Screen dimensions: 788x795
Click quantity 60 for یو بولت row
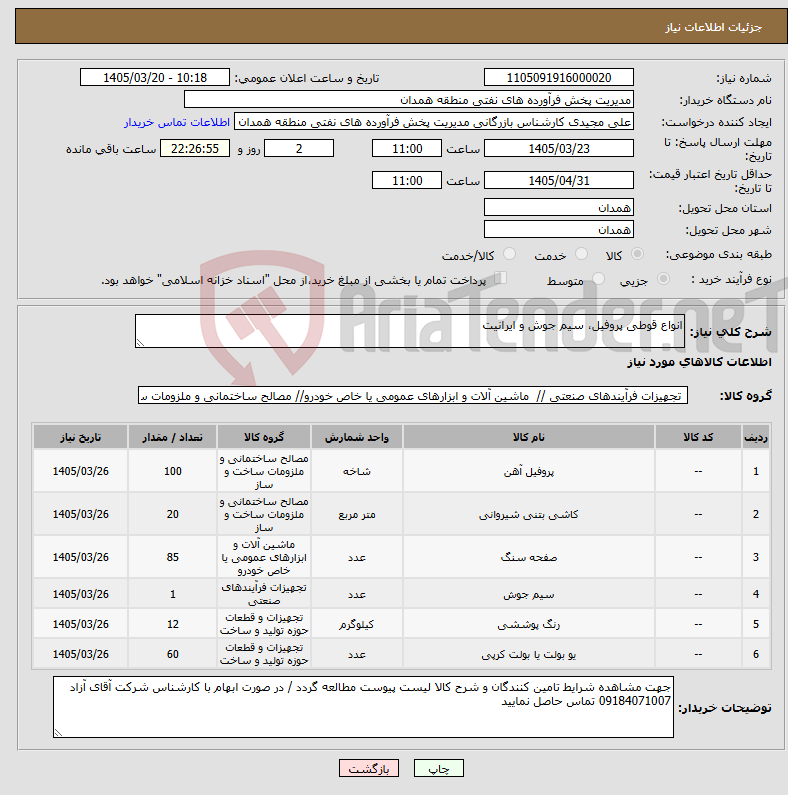pos(172,654)
